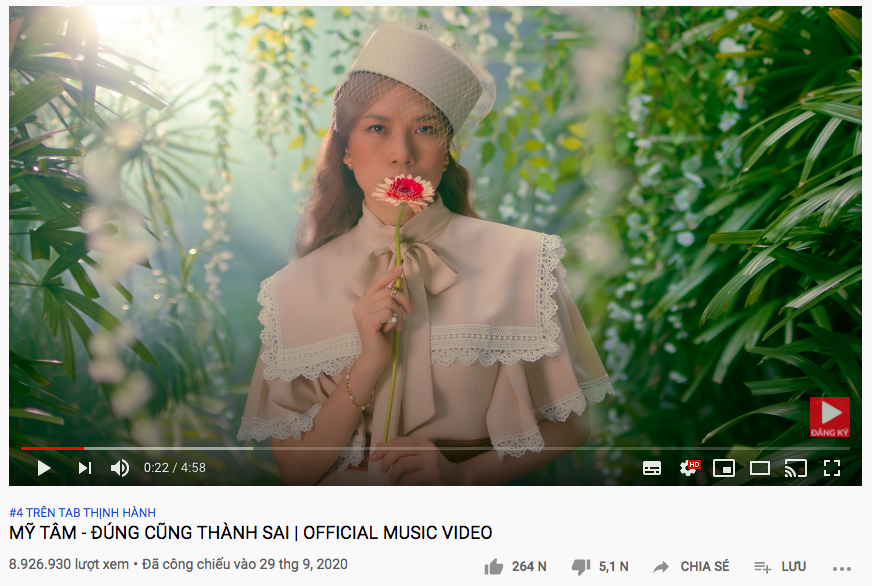Open HD settings gear menu
The height and width of the screenshot is (586, 872).
click(689, 468)
